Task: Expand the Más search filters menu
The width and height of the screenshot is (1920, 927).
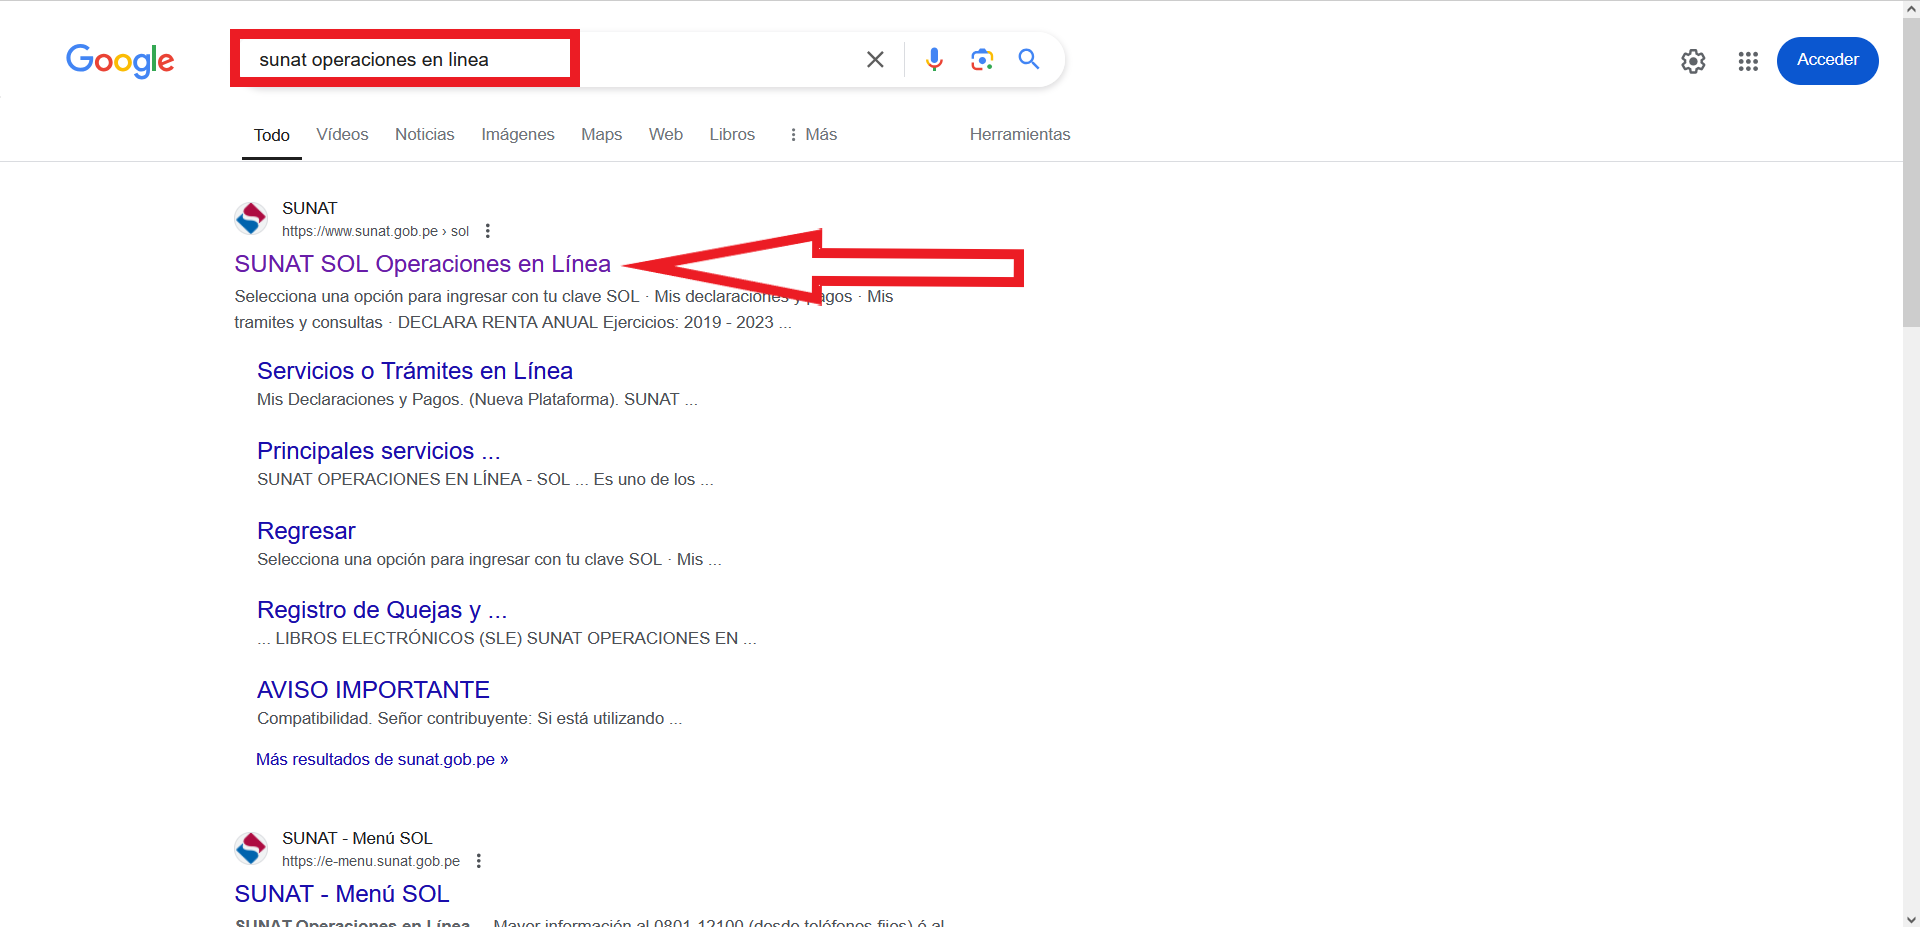Action: pyautogui.click(x=813, y=135)
